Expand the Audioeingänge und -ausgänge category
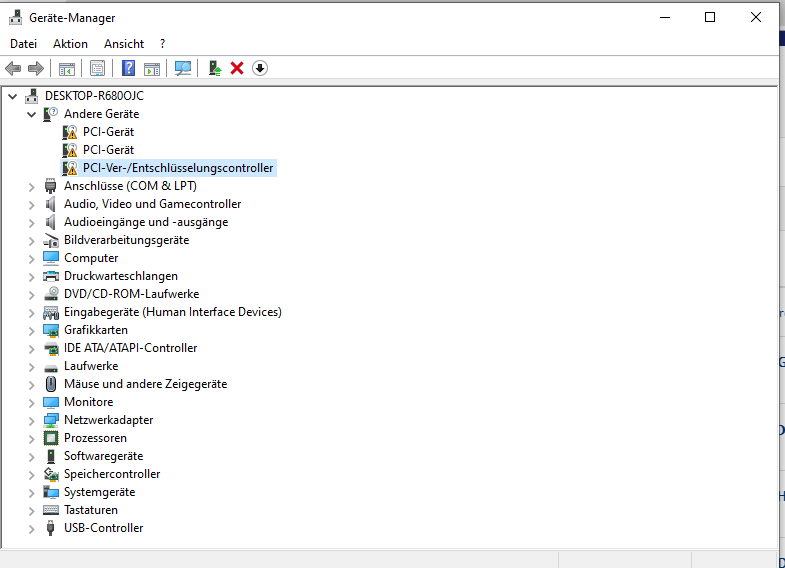 (32, 223)
